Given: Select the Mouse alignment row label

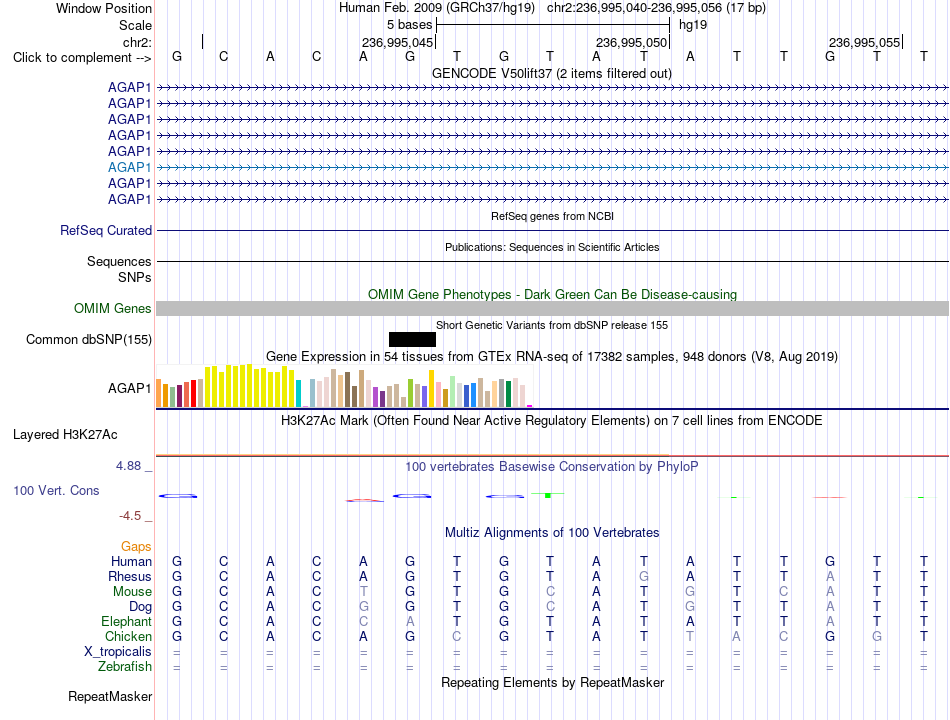Looking at the screenshot, I should point(132,592).
